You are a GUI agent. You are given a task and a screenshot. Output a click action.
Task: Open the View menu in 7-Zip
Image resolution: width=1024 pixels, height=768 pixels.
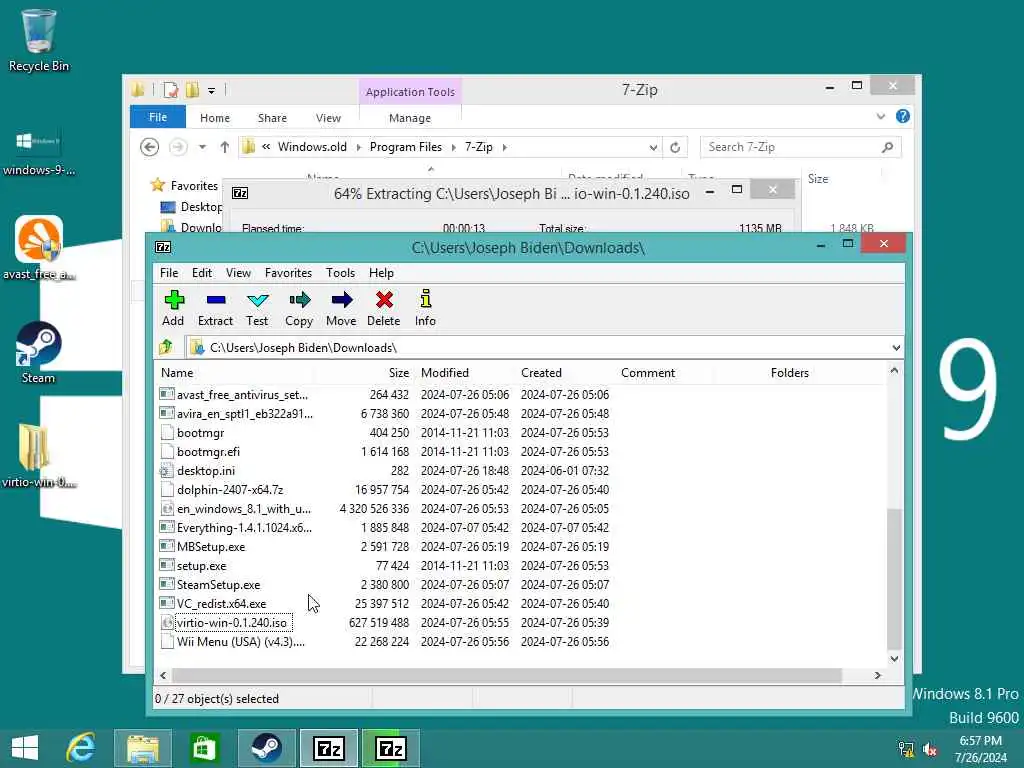238,272
